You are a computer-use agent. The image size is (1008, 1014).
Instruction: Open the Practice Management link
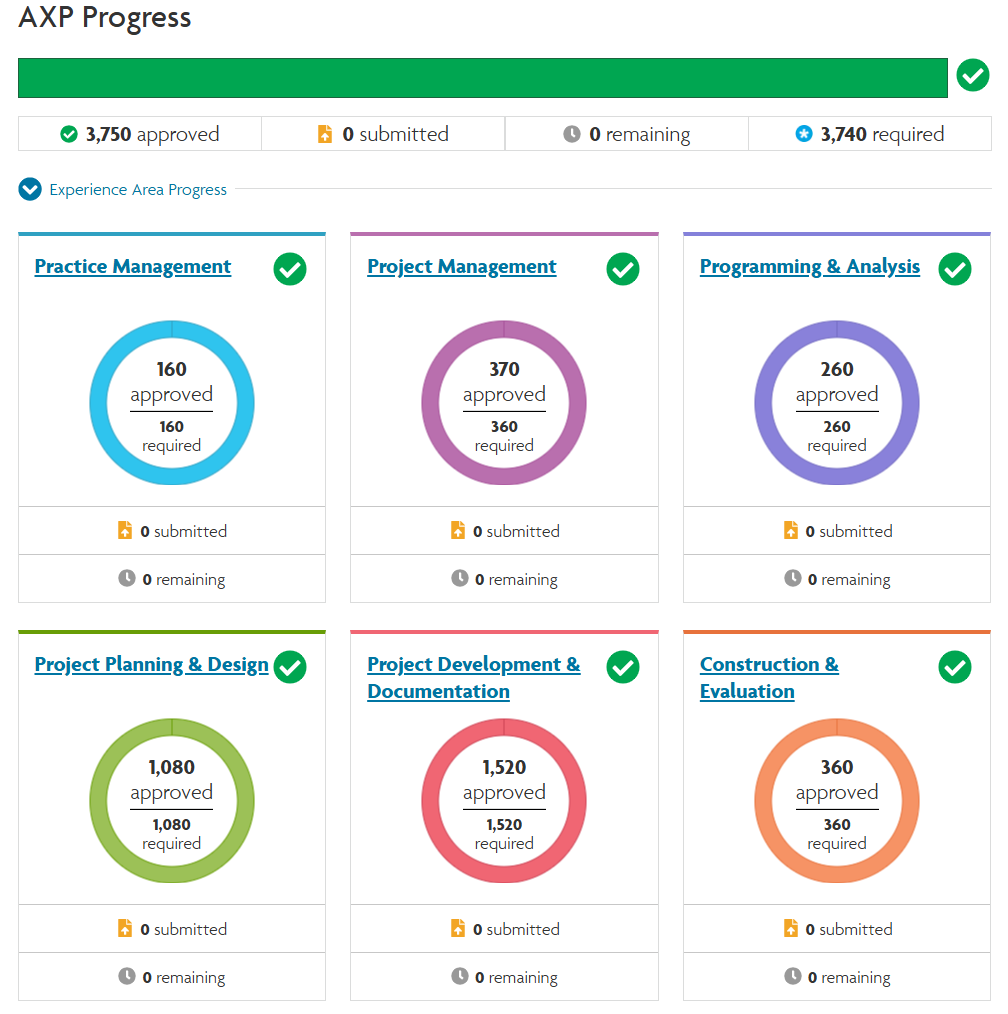pos(133,267)
